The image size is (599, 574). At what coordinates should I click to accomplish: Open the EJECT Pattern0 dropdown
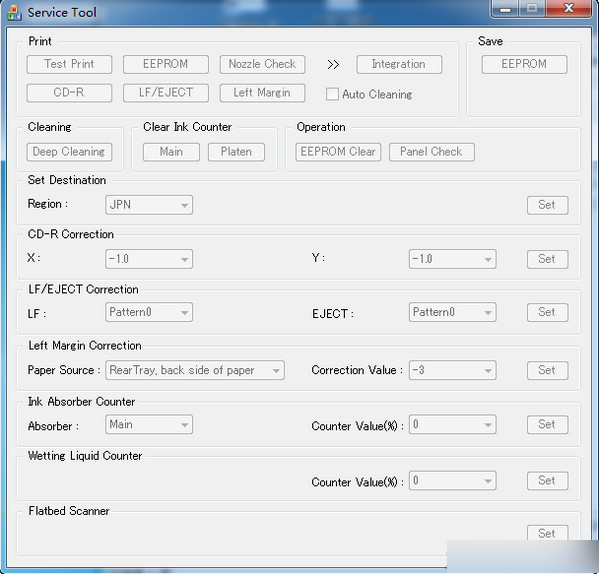point(452,312)
